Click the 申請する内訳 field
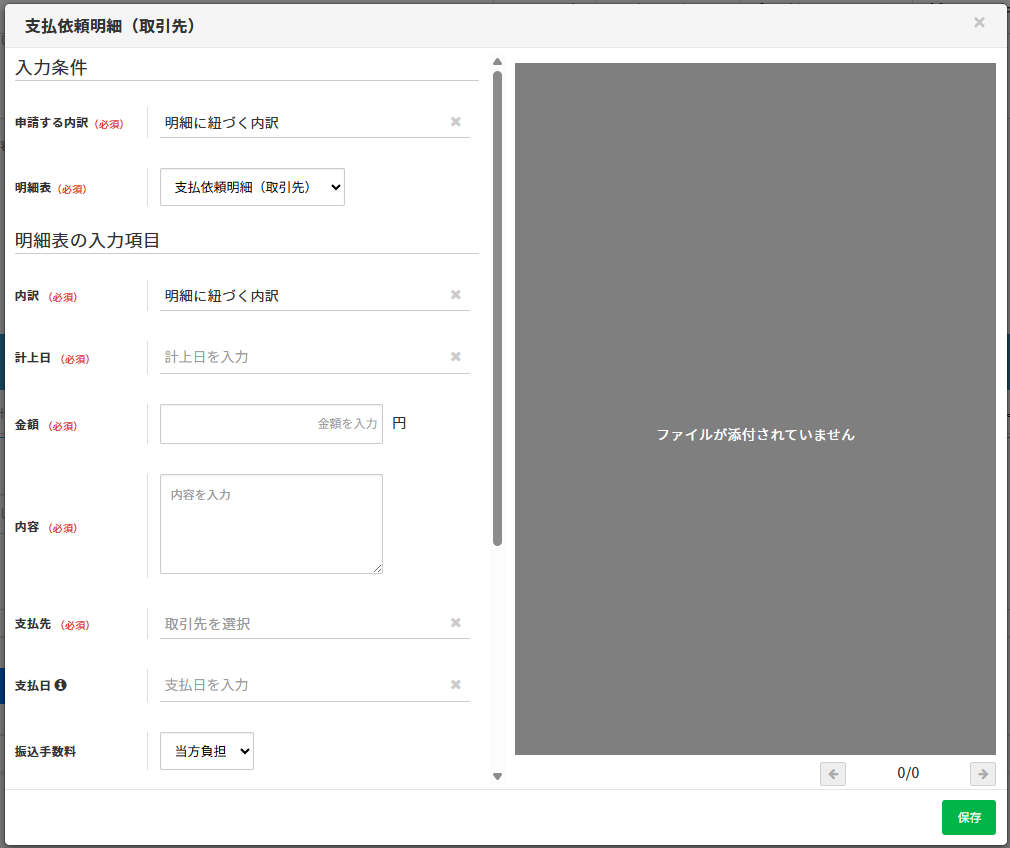The image size is (1010, 848). click(300, 121)
